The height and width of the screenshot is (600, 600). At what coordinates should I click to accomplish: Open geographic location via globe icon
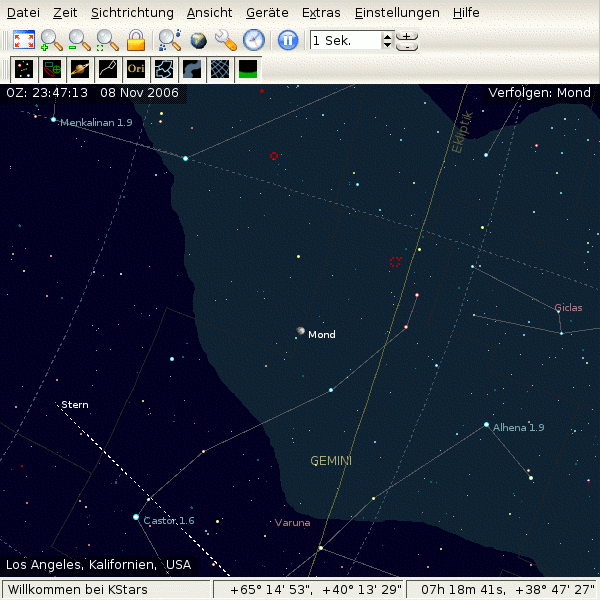(198, 40)
